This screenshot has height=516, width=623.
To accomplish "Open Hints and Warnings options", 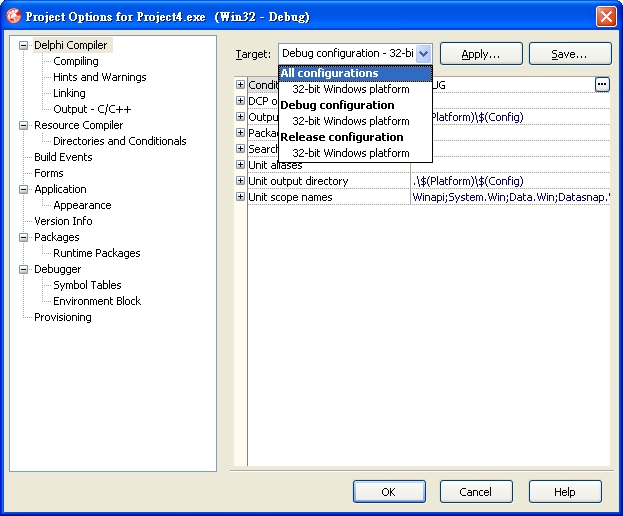I will pyautogui.click(x=100, y=77).
